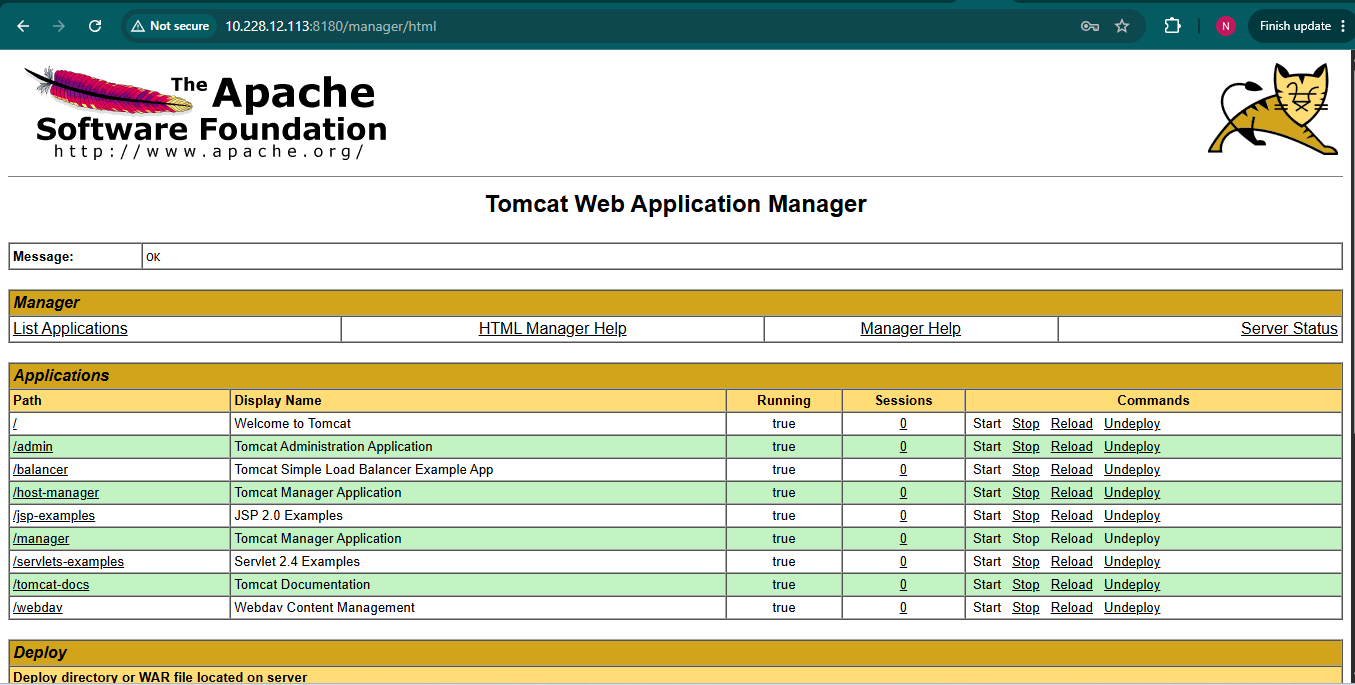Viewport: 1355px width, 685px height.
Task: Open the saved password key icon
Action: pos(1090,26)
